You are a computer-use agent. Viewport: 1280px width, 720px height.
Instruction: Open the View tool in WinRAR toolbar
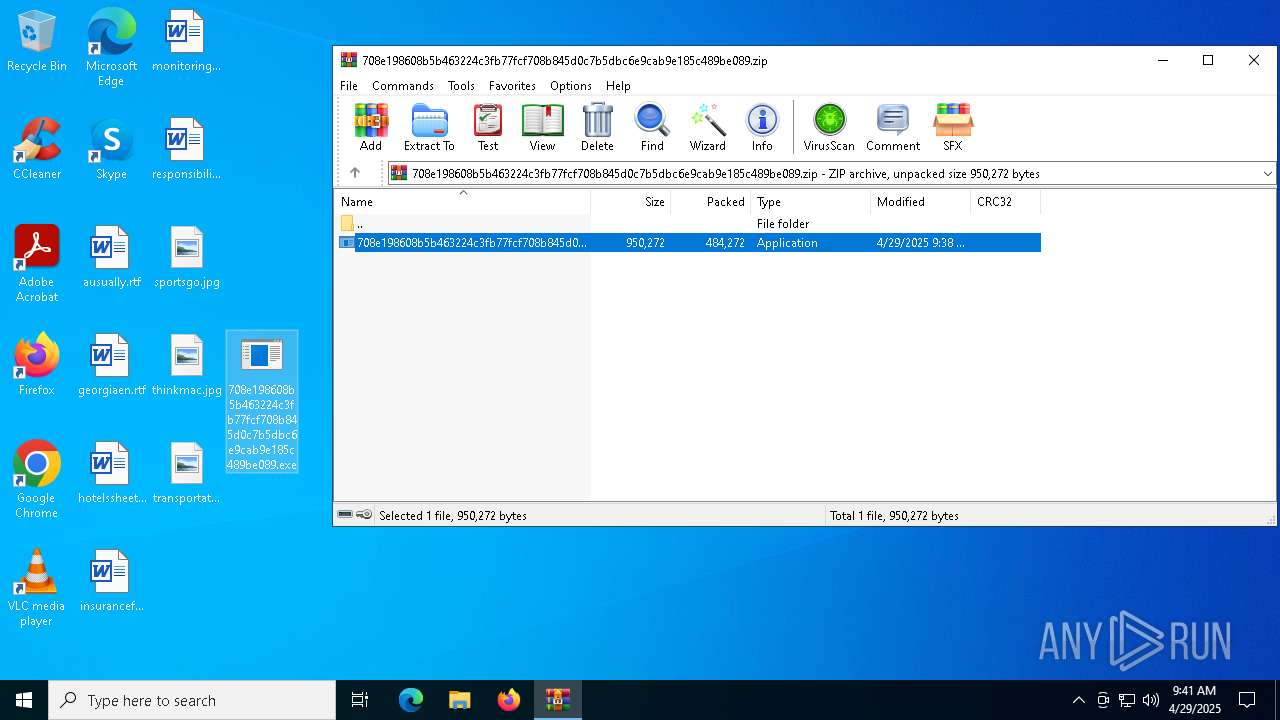[x=542, y=127]
